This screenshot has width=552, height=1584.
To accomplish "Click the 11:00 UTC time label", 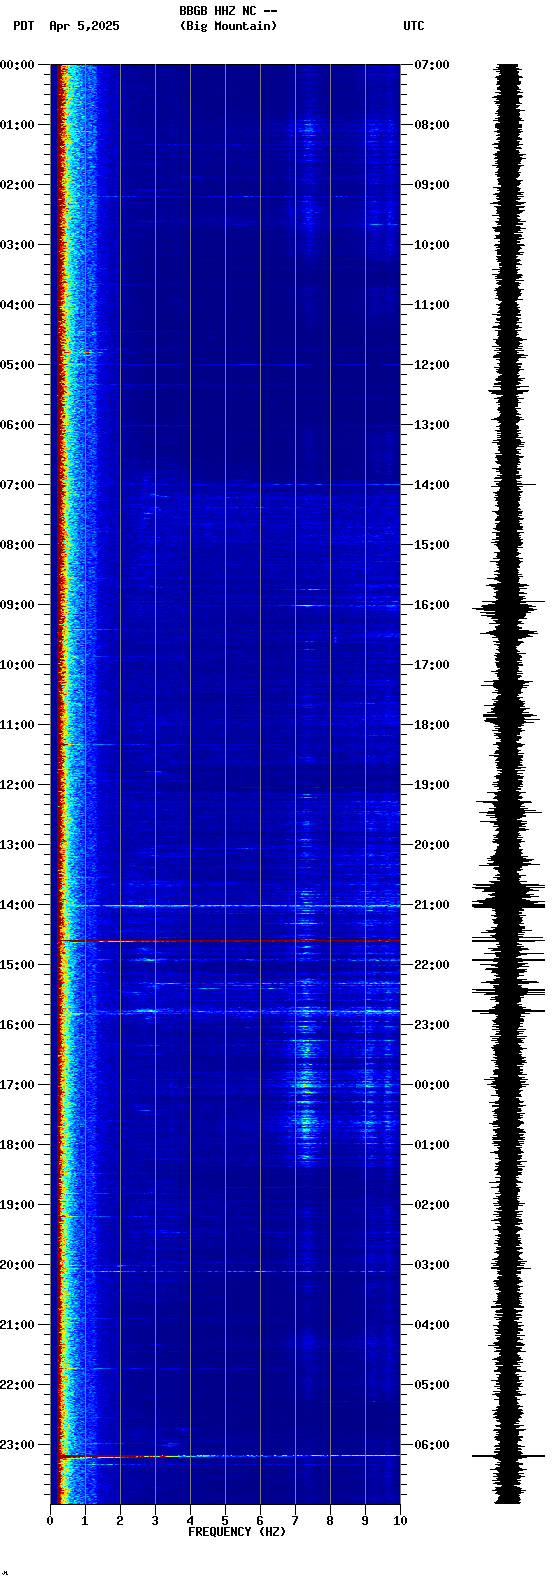I will [432, 305].
